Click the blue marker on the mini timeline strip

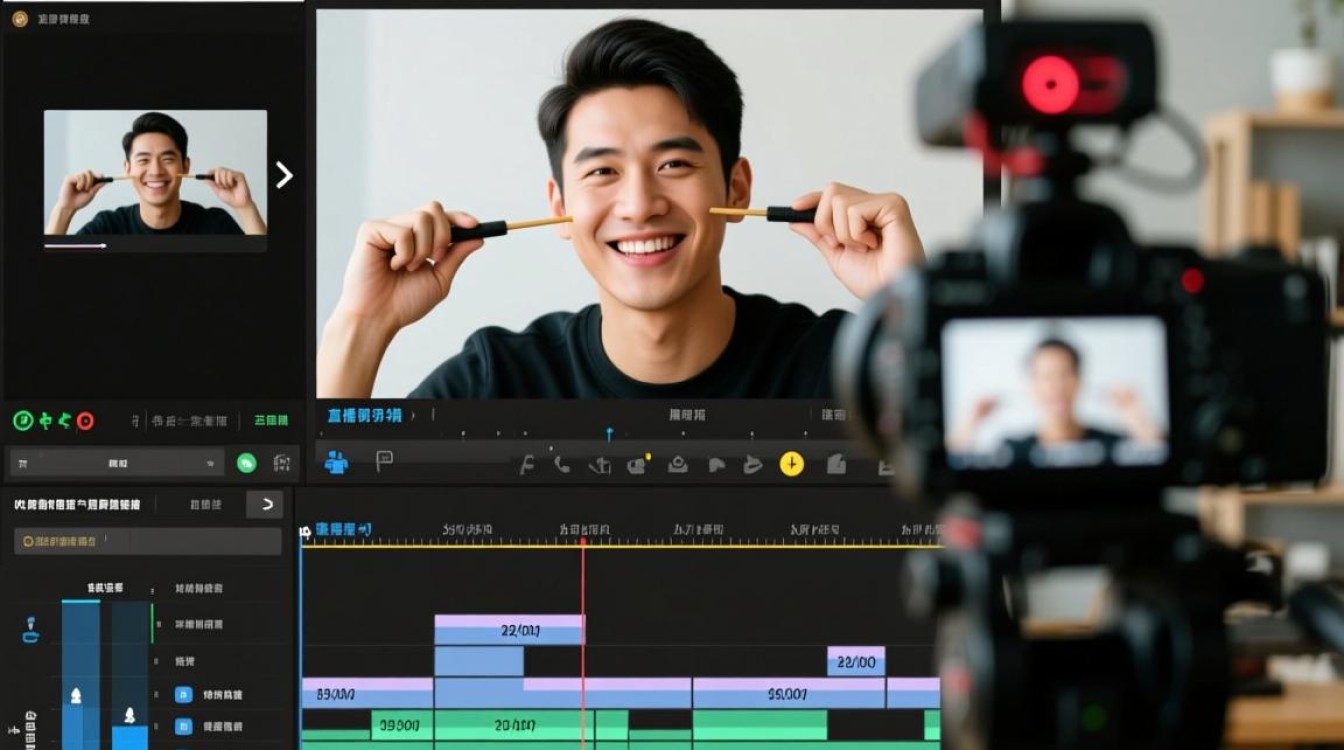coord(609,434)
